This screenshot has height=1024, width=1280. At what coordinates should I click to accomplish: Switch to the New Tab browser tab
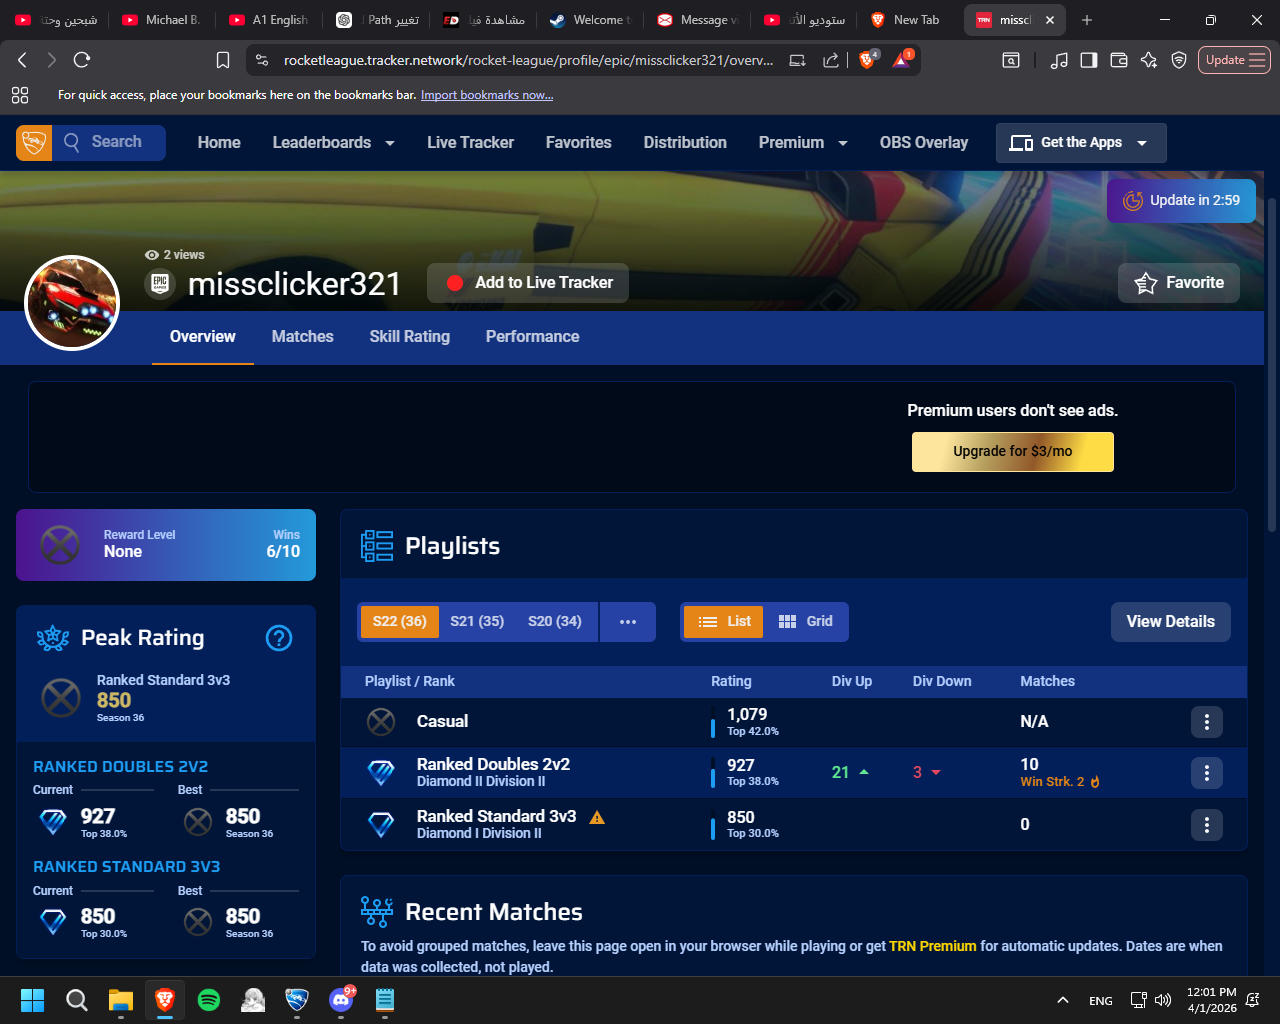[908, 20]
